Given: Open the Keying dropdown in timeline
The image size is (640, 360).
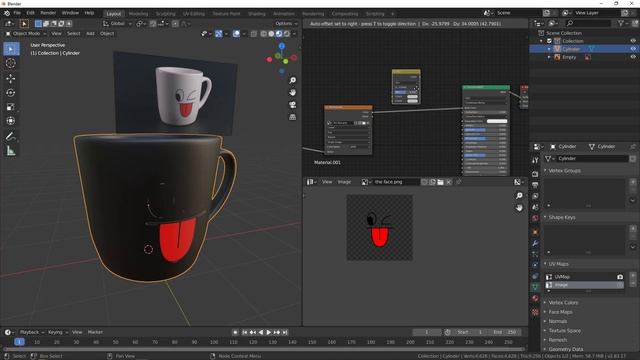Looking at the screenshot, I should coord(58,332).
